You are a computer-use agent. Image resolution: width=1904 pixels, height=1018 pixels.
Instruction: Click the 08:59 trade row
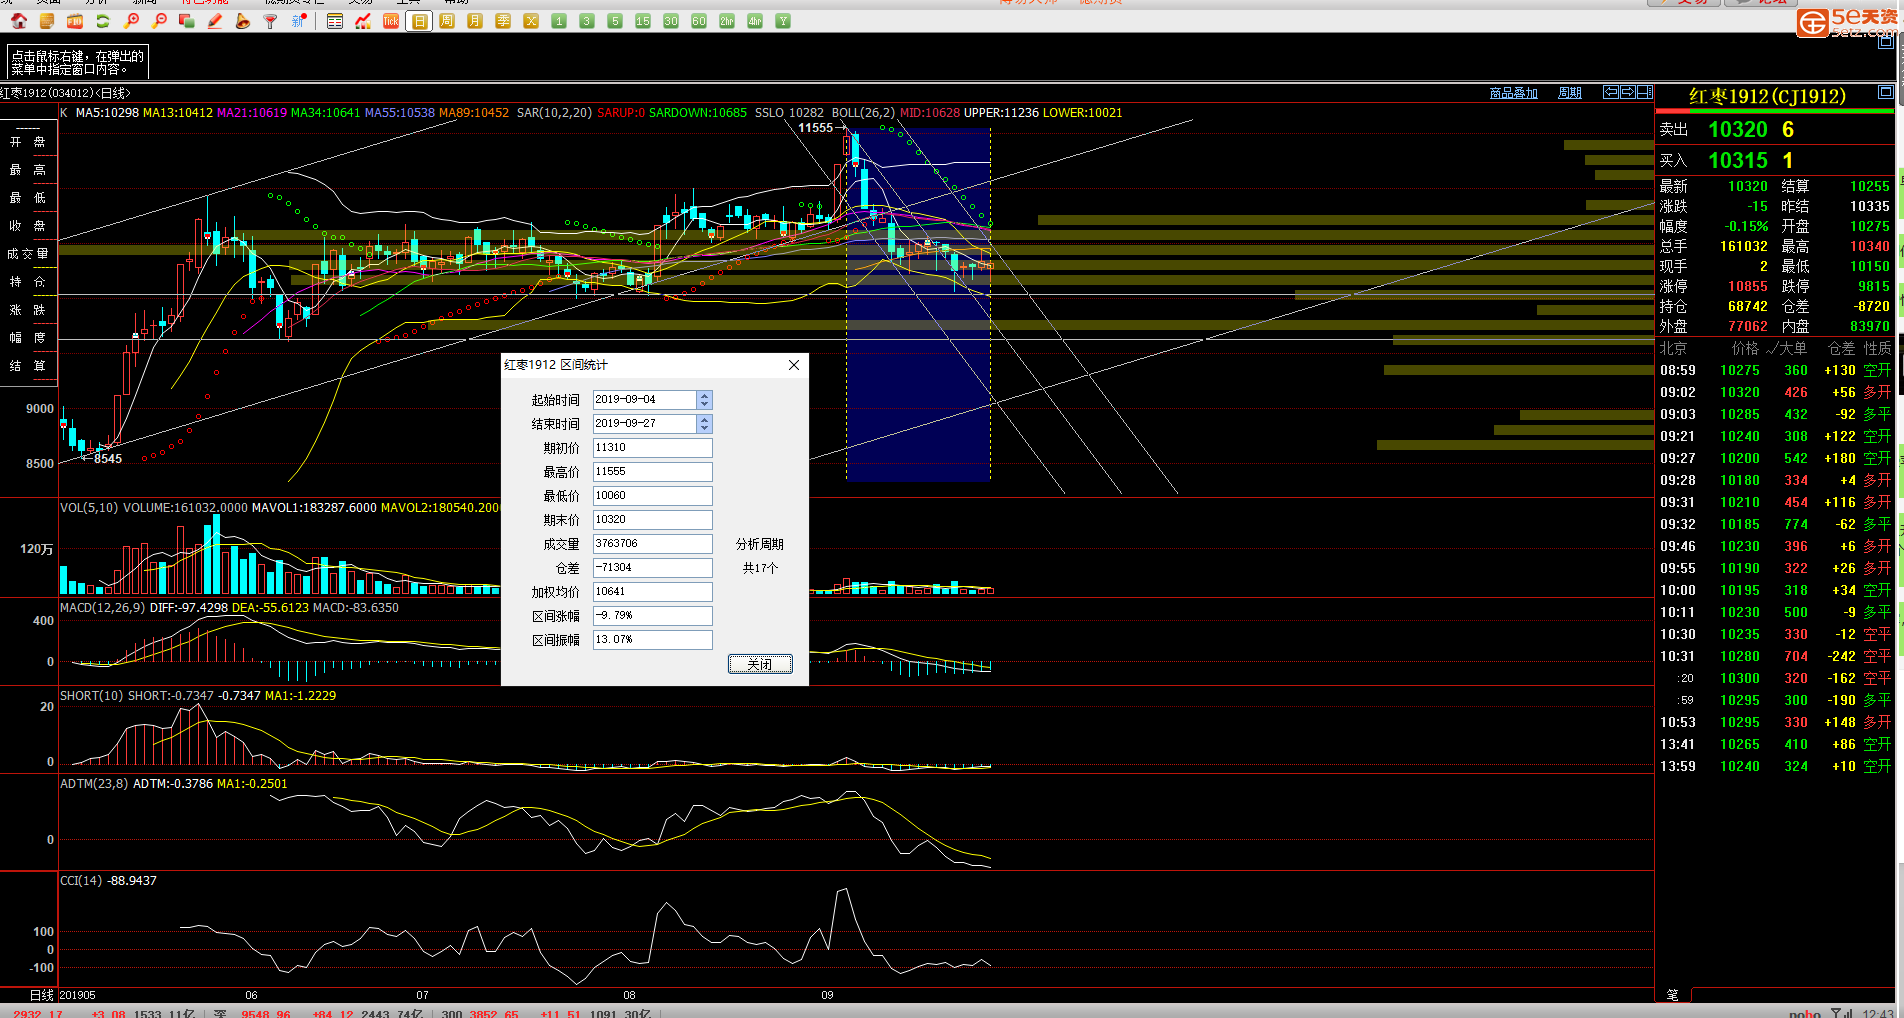pos(1775,371)
